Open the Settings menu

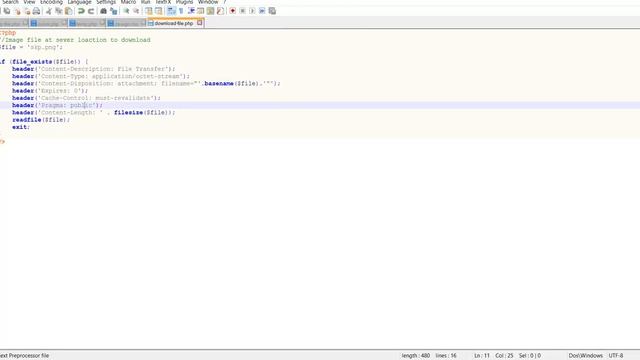(x=106, y=2)
